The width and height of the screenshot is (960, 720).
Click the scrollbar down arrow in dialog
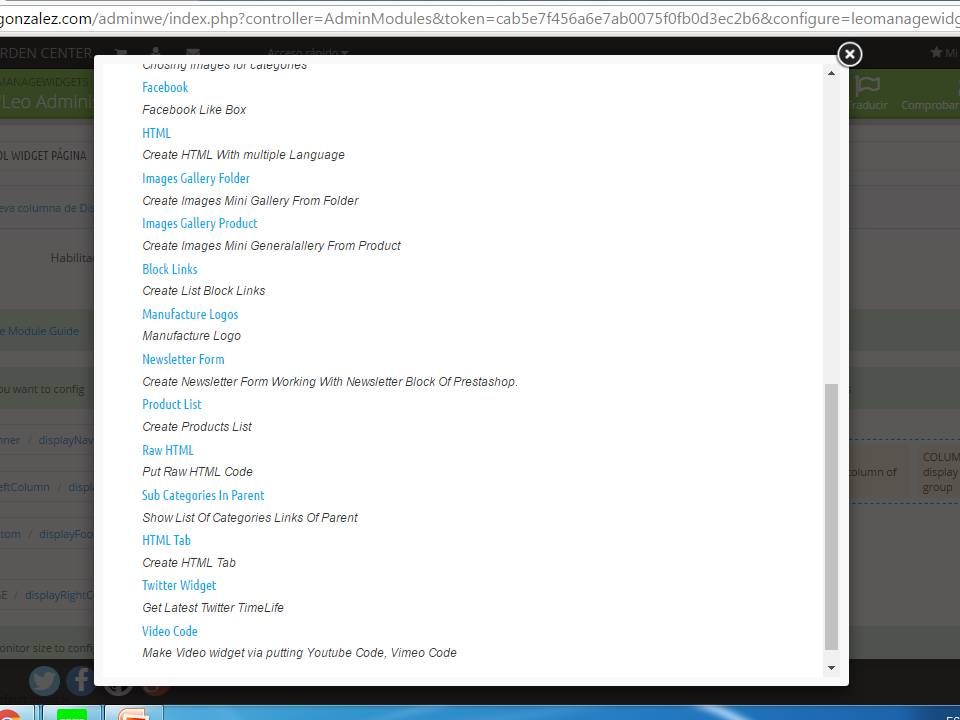[831, 667]
